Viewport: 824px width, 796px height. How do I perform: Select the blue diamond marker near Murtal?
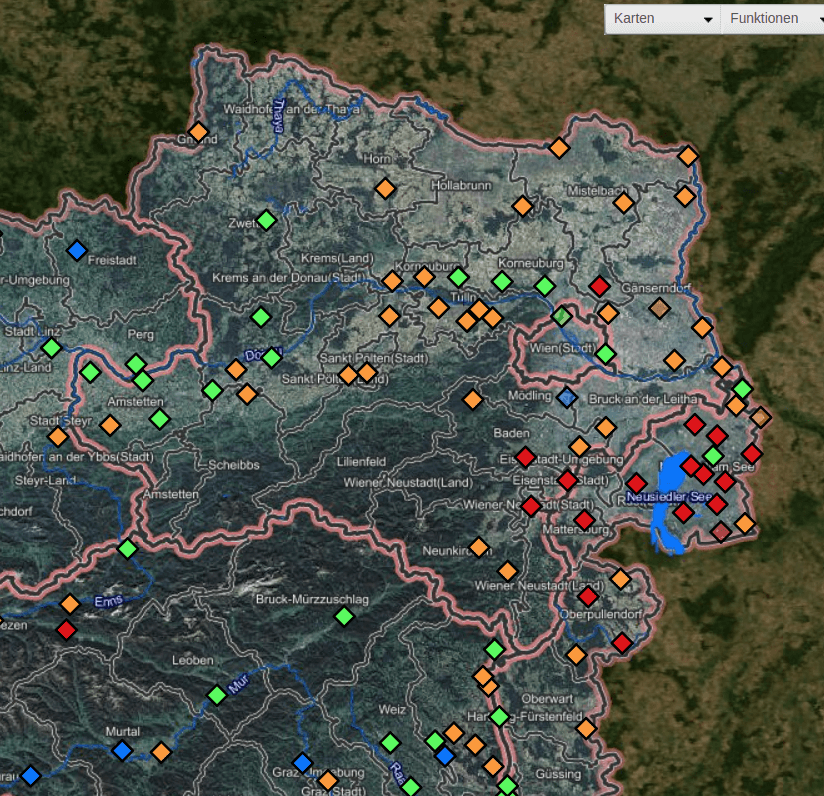click(123, 748)
